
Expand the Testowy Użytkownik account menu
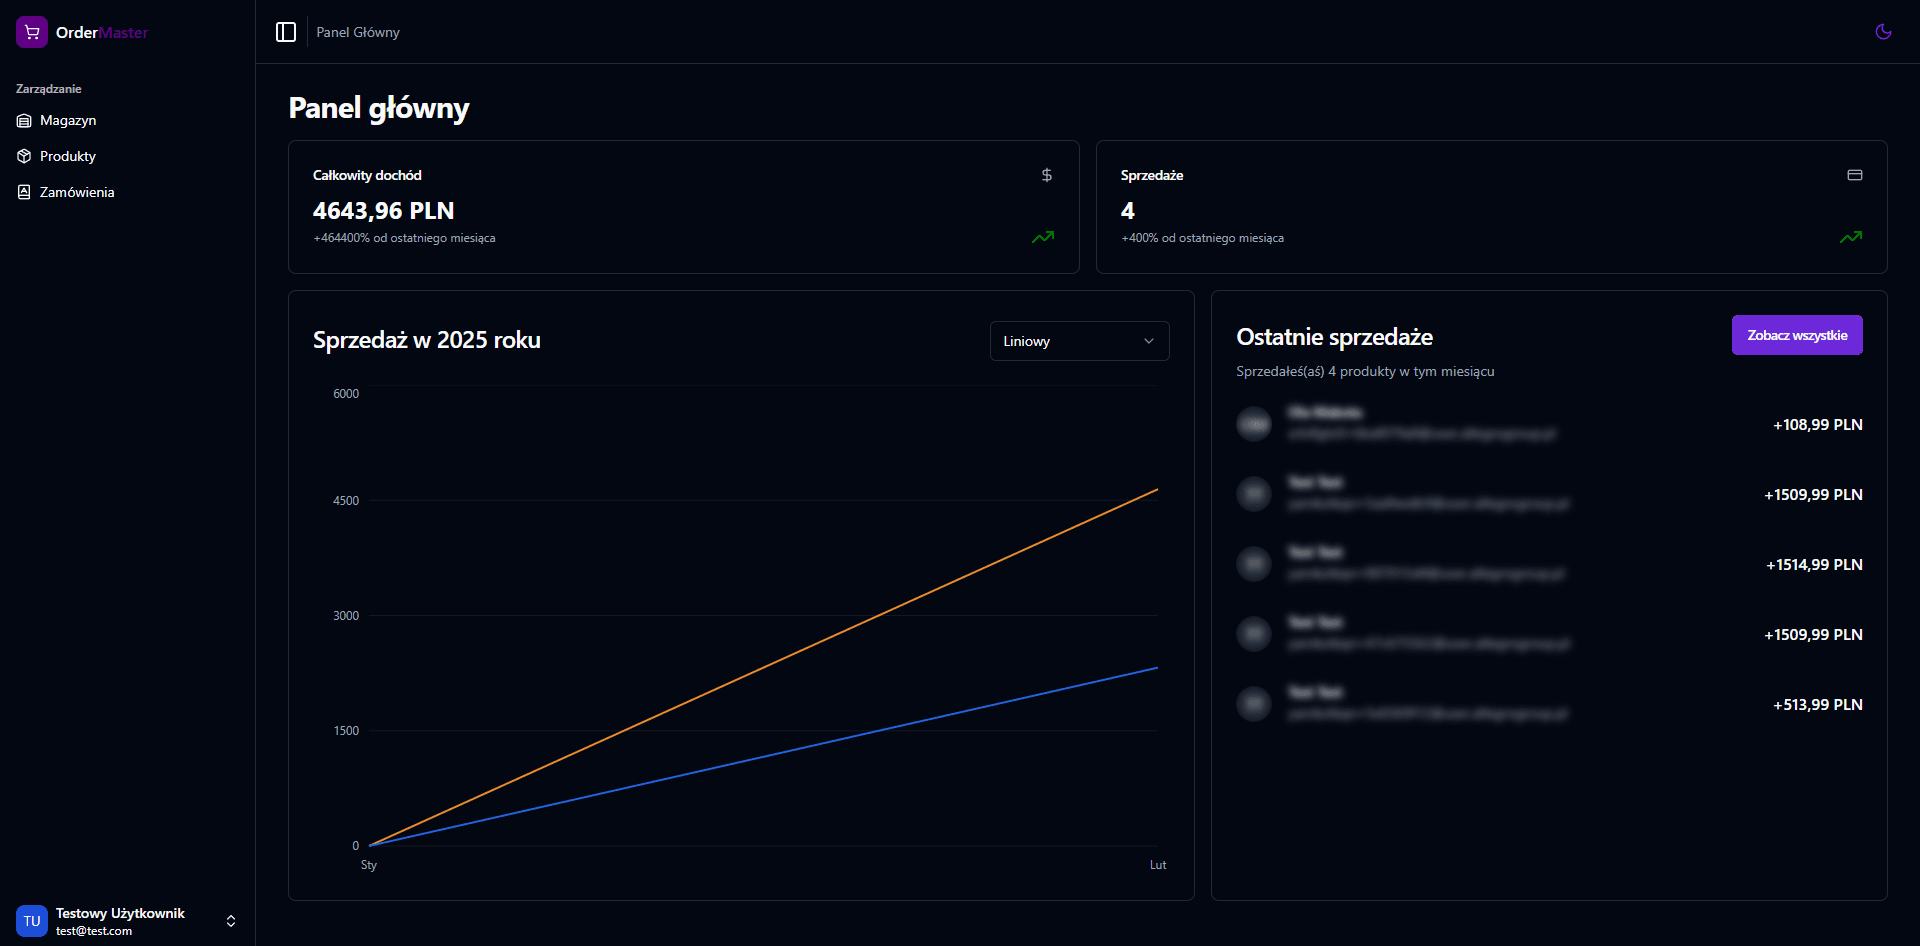(x=231, y=921)
